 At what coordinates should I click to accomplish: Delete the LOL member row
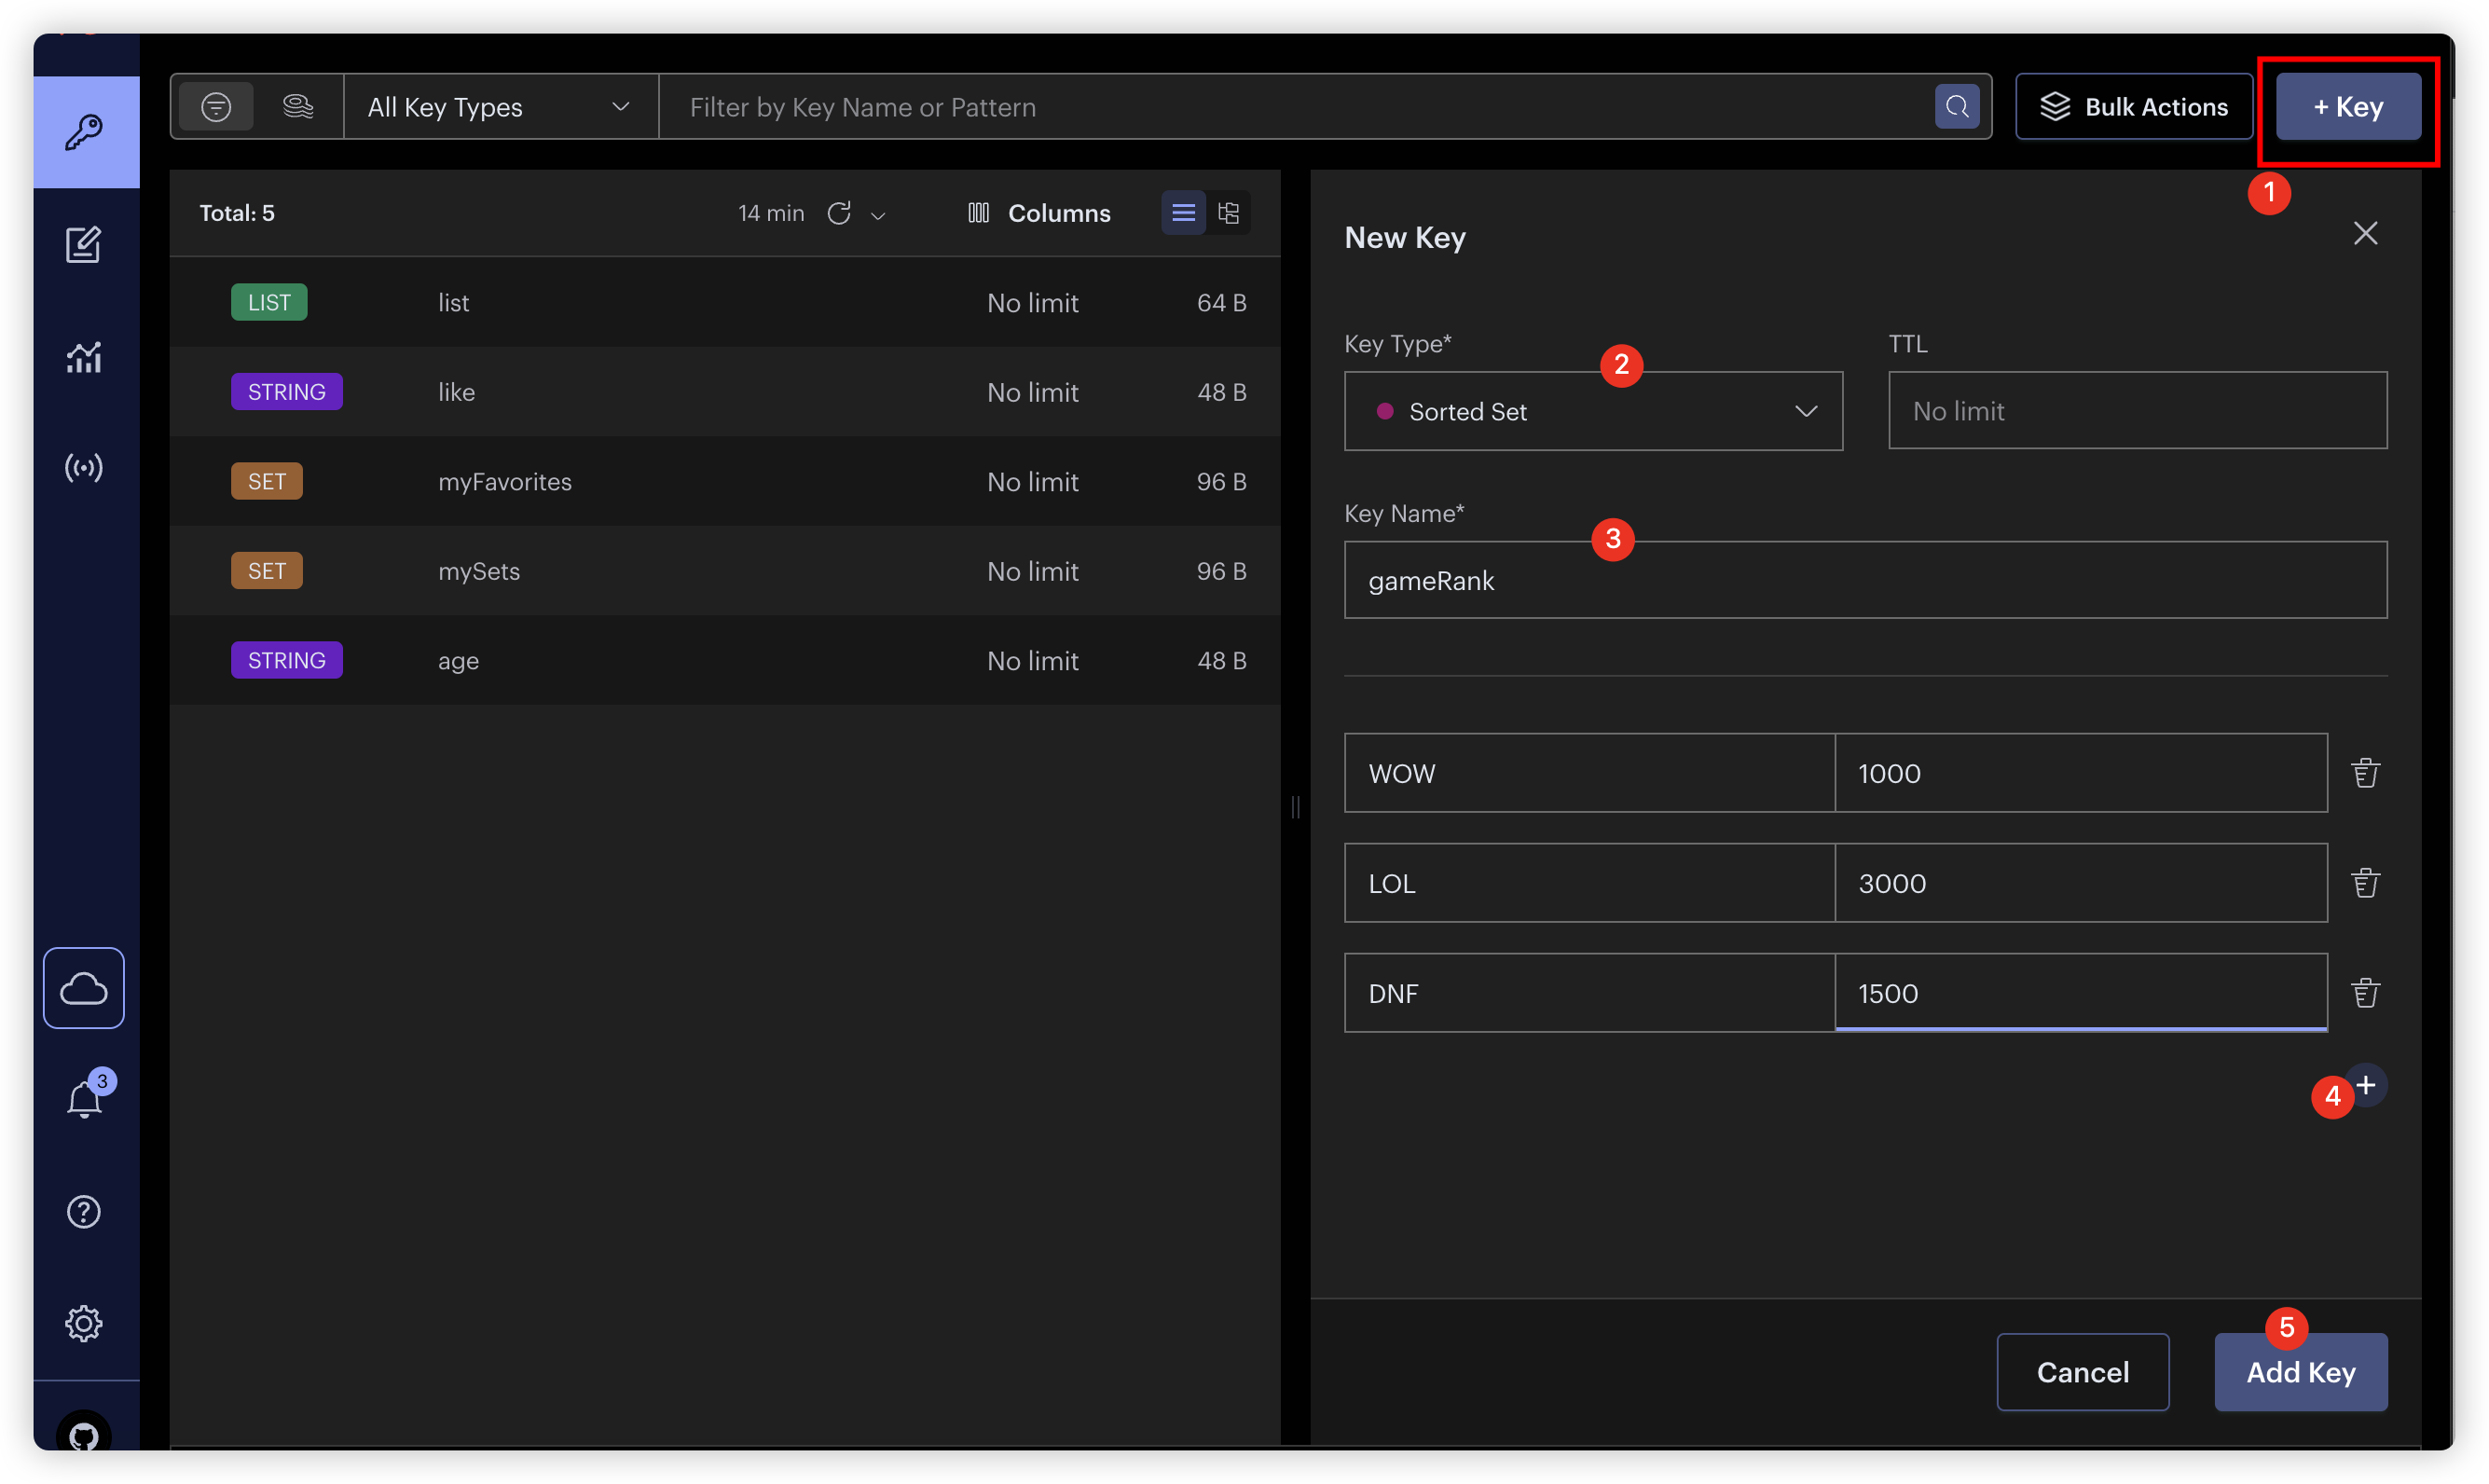click(x=2365, y=883)
